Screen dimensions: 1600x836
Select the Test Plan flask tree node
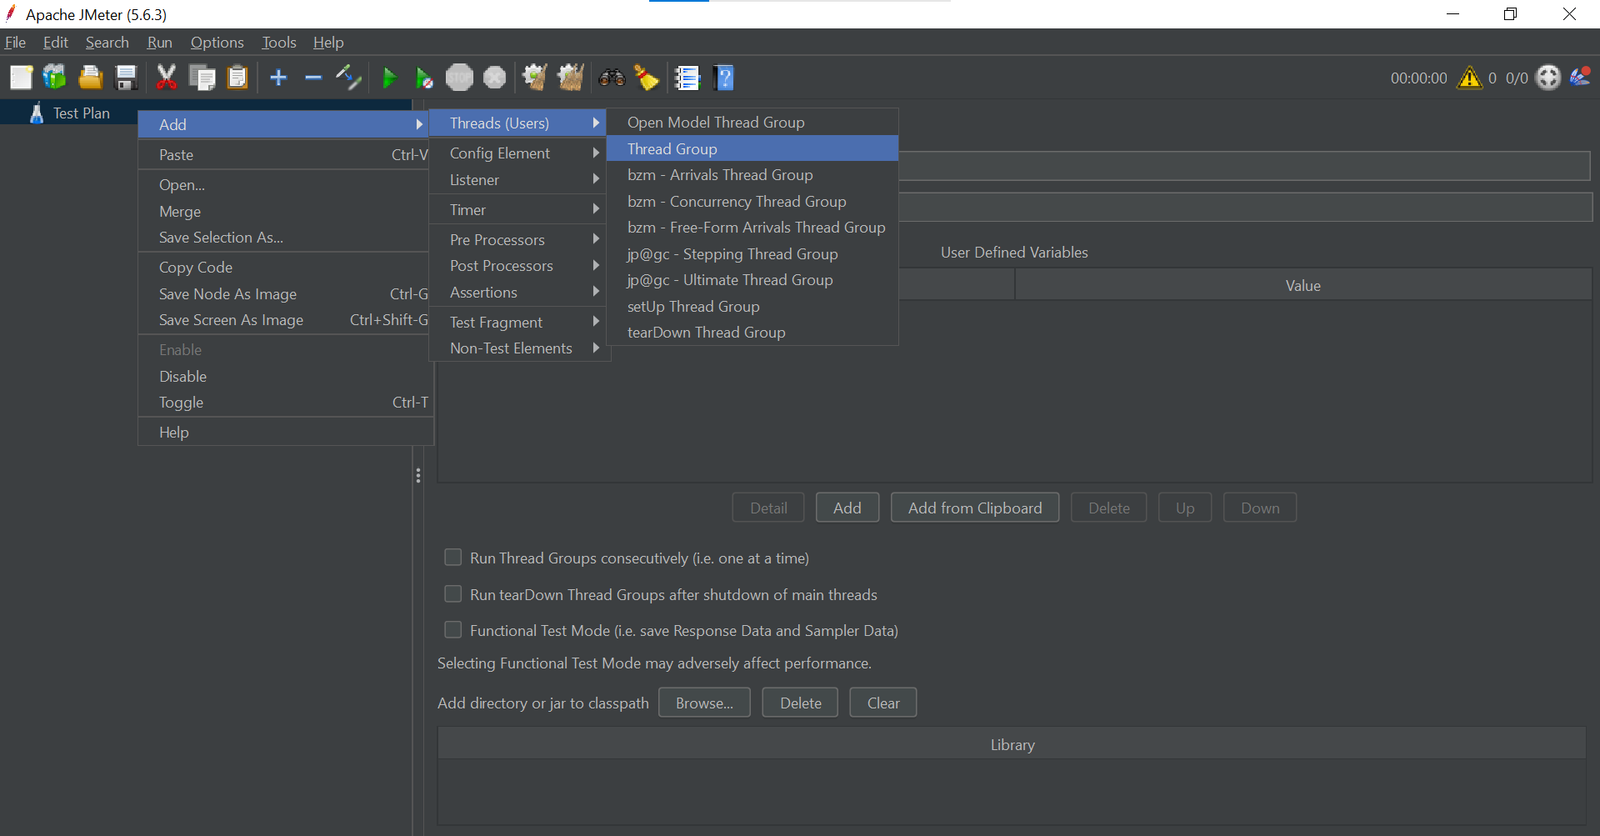point(70,113)
